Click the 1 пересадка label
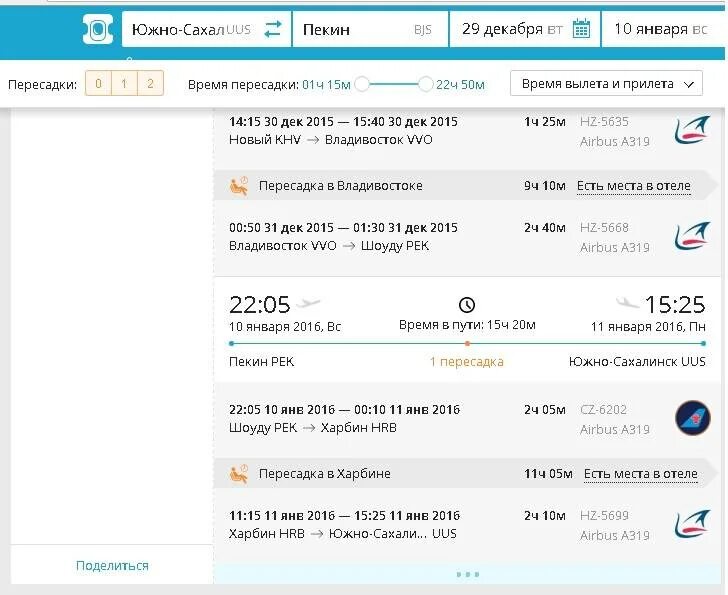 pos(467,362)
